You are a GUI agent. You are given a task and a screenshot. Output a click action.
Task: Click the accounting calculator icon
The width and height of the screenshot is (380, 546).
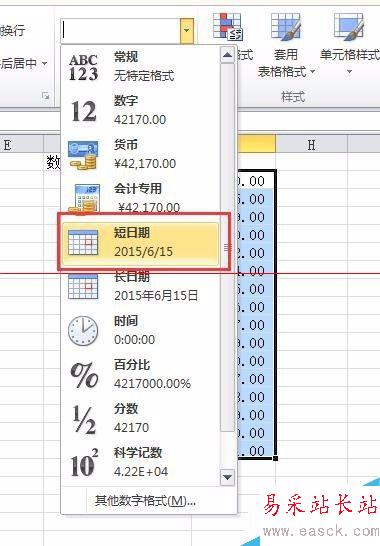pyautogui.click(x=84, y=198)
